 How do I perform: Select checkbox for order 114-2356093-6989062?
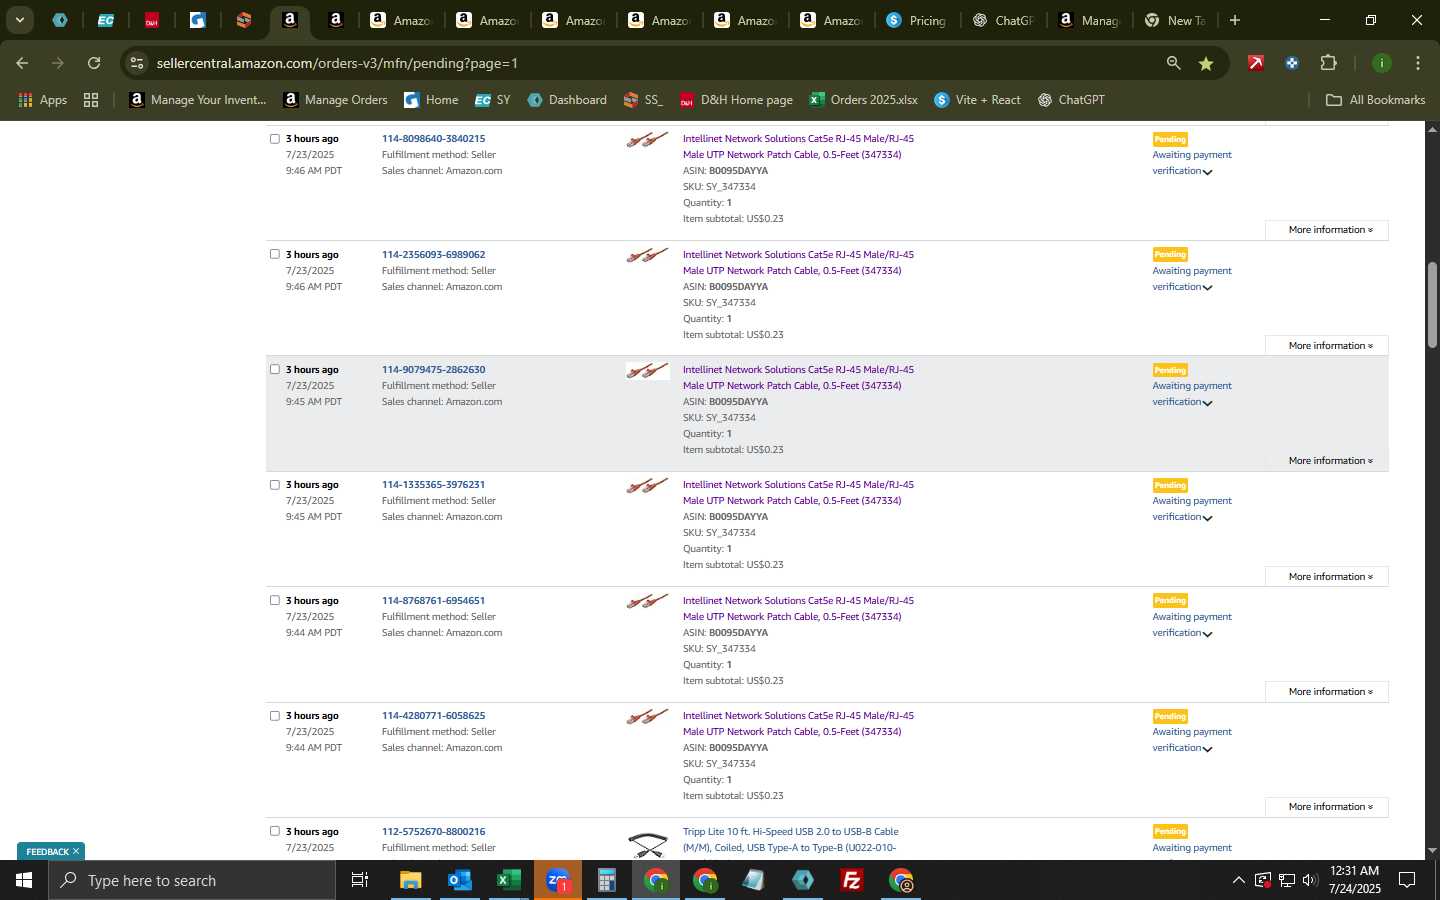point(275,254)
